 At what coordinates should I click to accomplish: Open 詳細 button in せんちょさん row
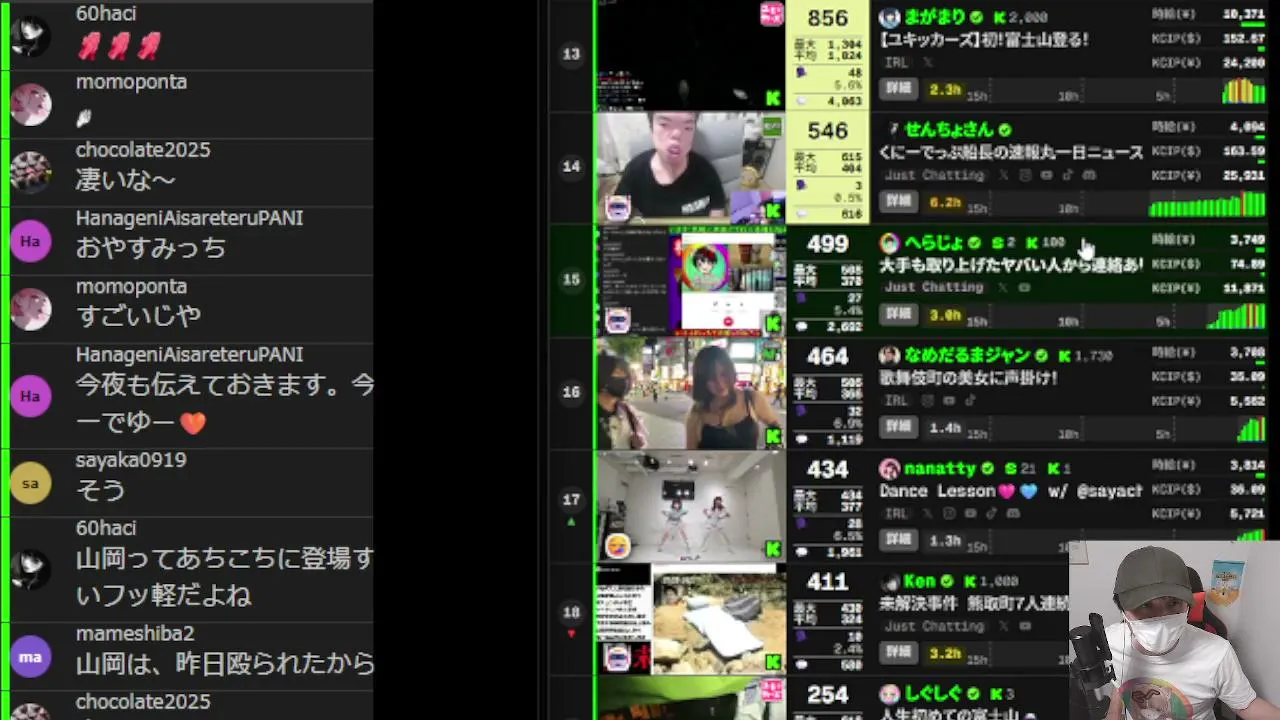tap(898, 201)
